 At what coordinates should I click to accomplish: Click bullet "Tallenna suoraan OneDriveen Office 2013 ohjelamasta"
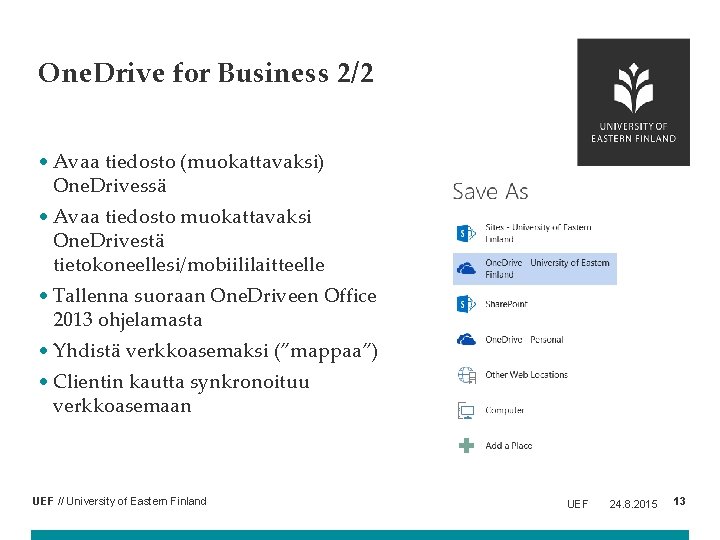[214, 308]
